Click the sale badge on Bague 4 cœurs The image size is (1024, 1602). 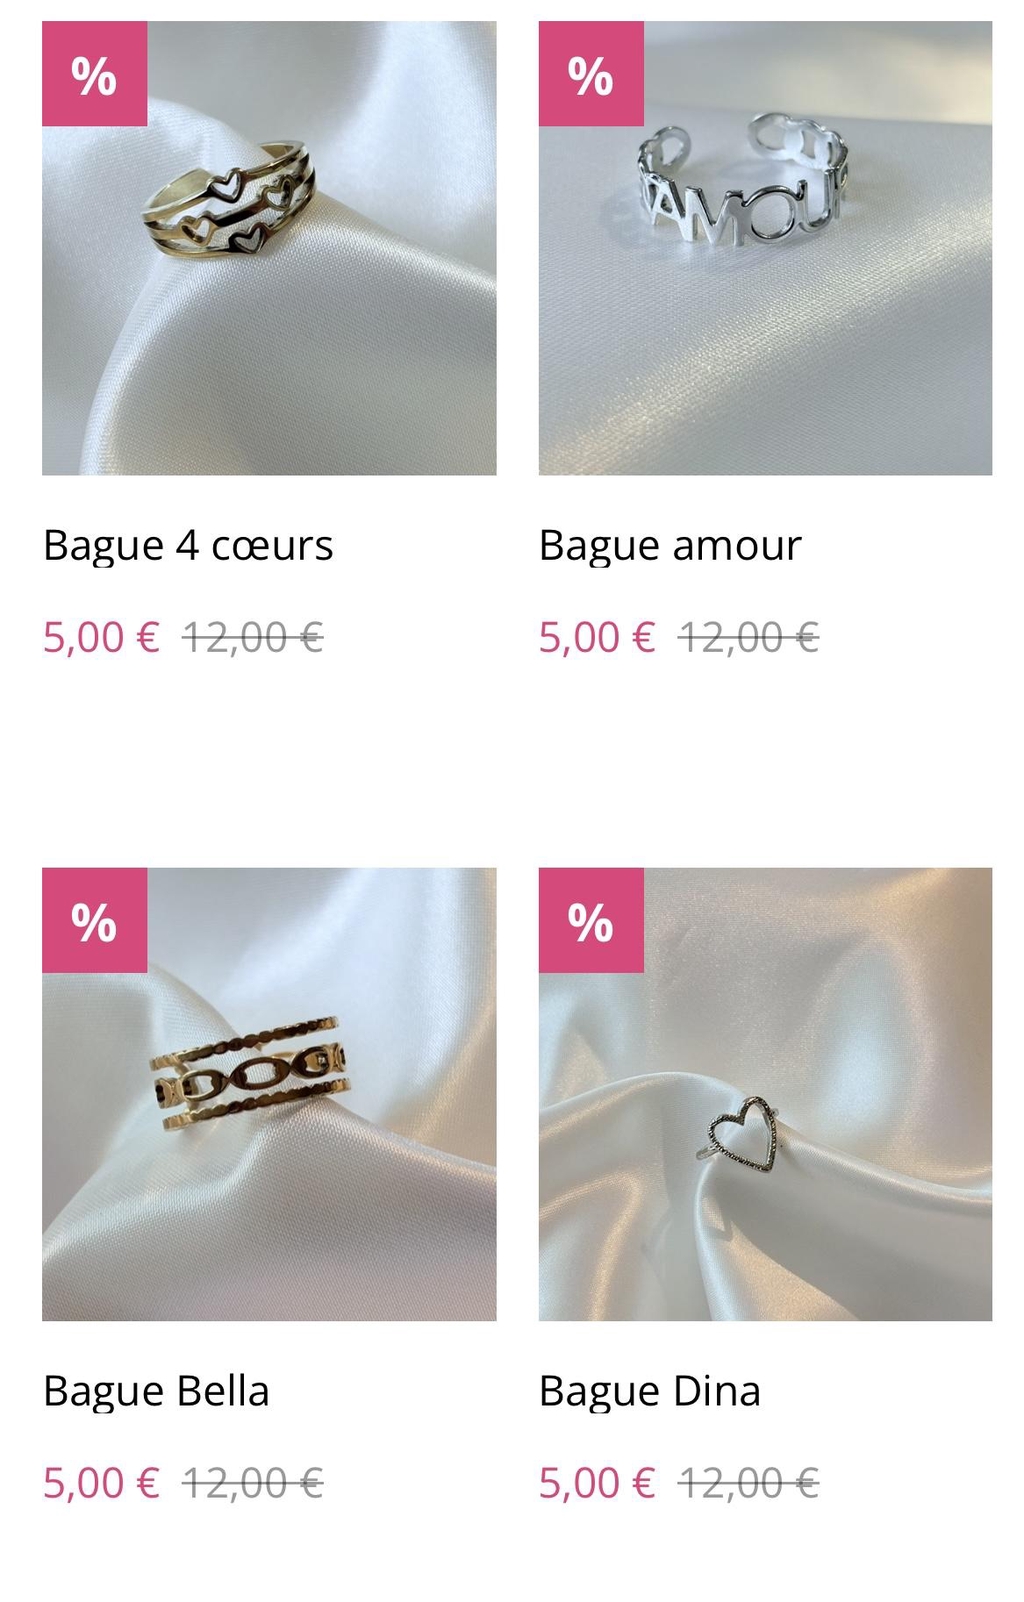tap(94, 74)
